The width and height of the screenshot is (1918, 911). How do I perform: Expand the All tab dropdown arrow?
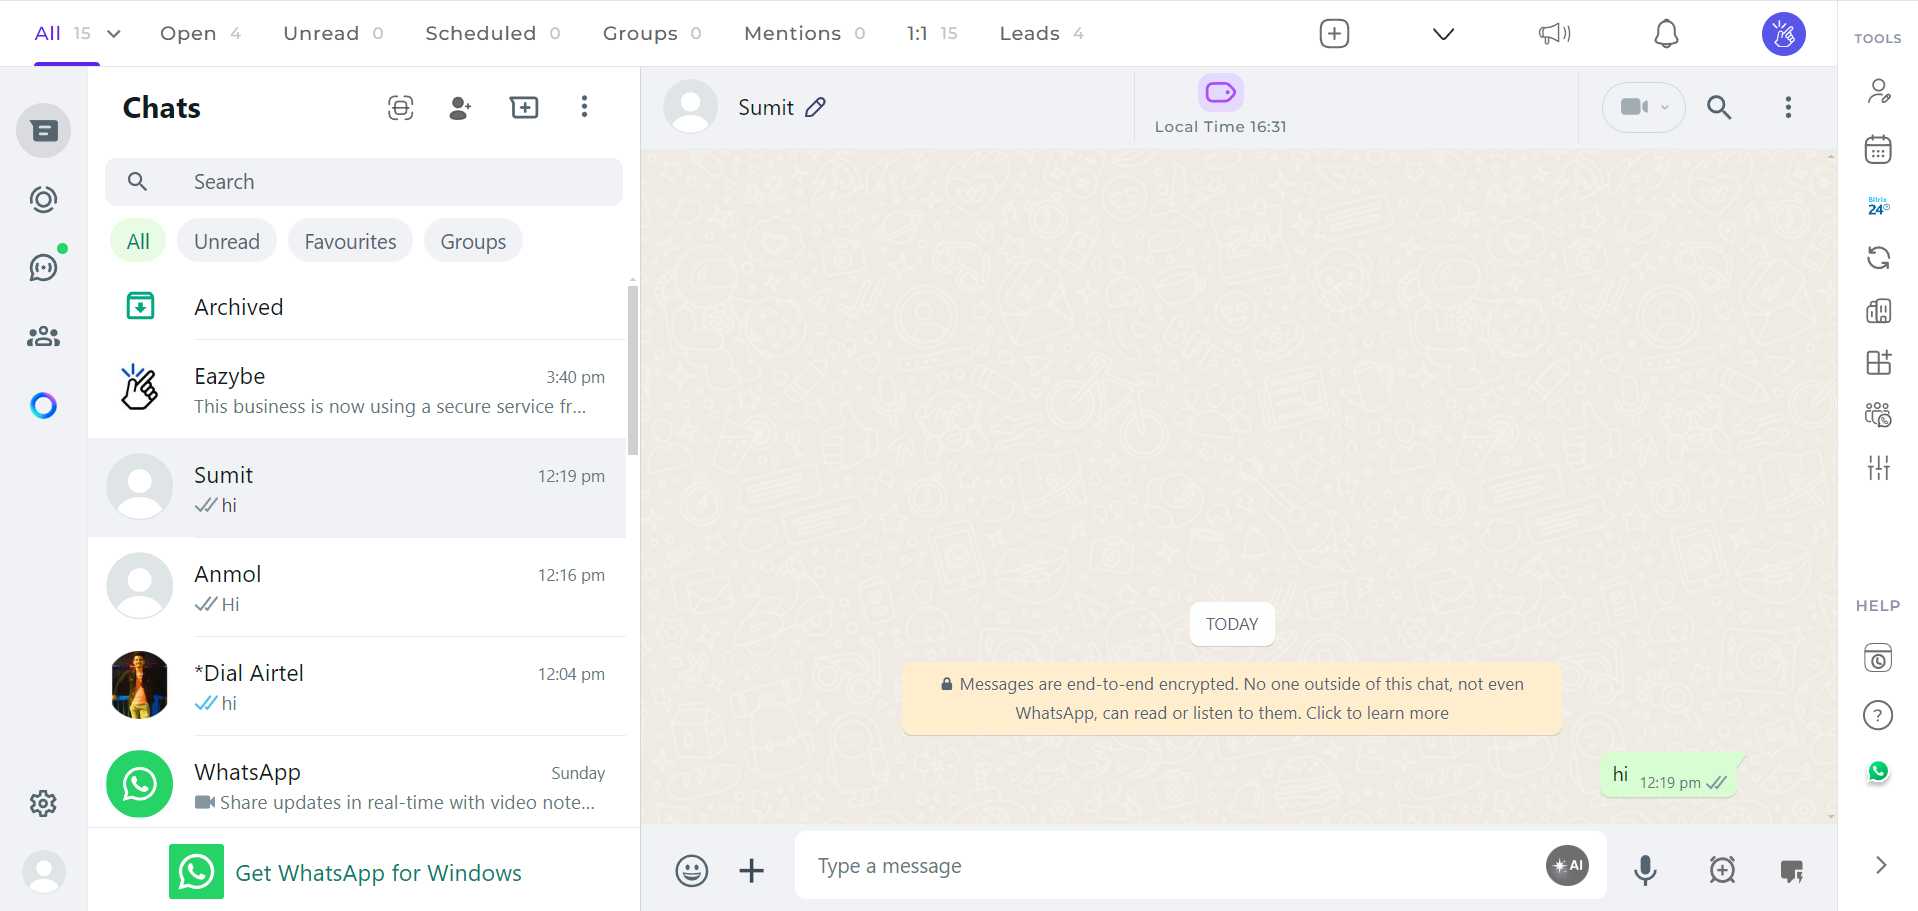112,33
